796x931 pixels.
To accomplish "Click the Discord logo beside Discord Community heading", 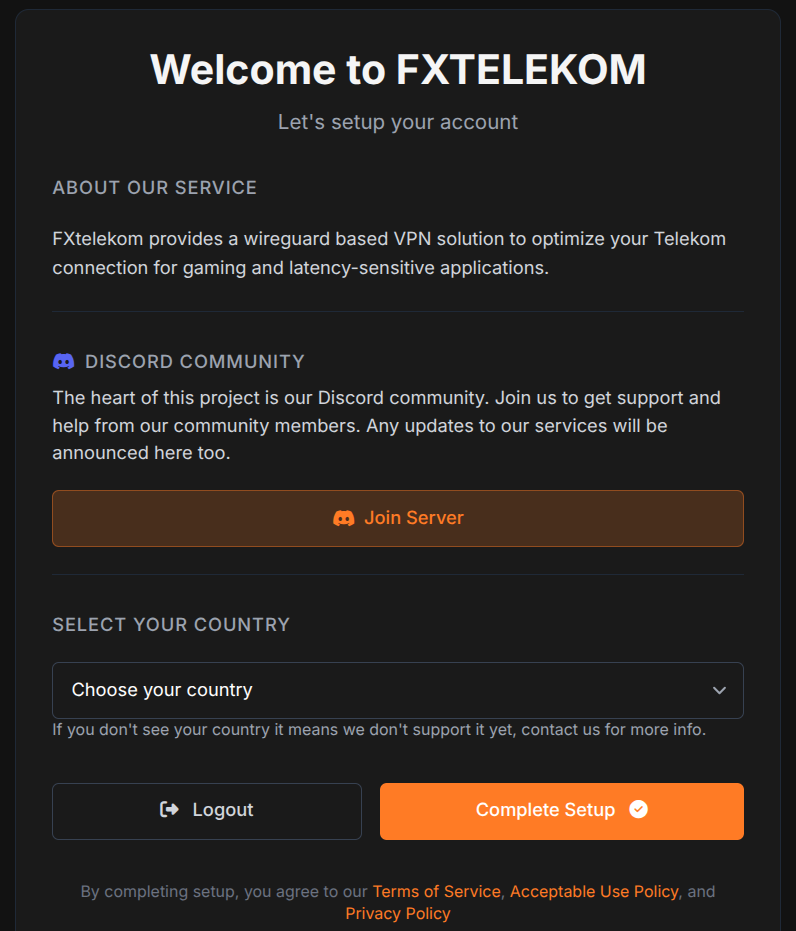I will coord(64,361).
